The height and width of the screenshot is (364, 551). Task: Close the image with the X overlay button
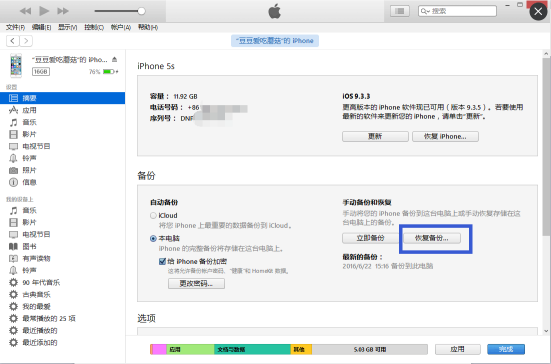(x=538, y=12)
